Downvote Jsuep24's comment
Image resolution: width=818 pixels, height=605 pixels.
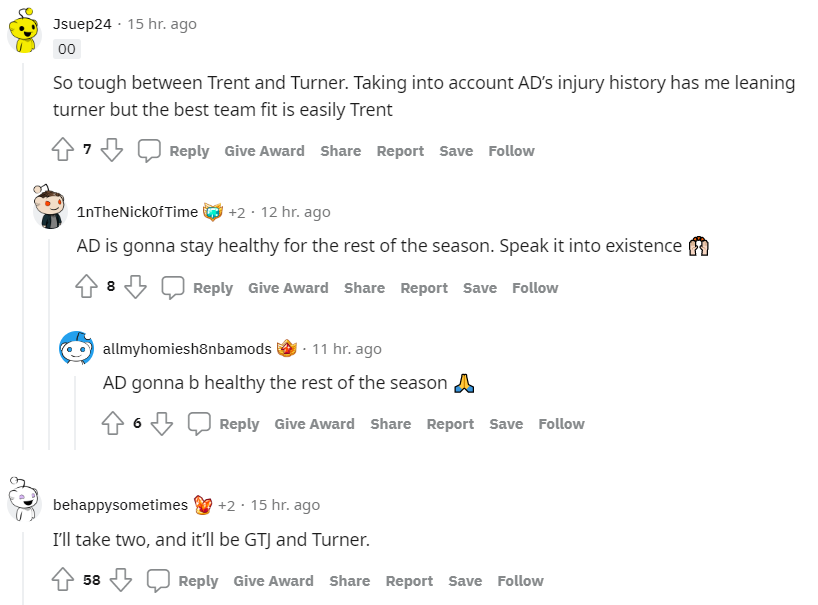click(x=111, y=151)
